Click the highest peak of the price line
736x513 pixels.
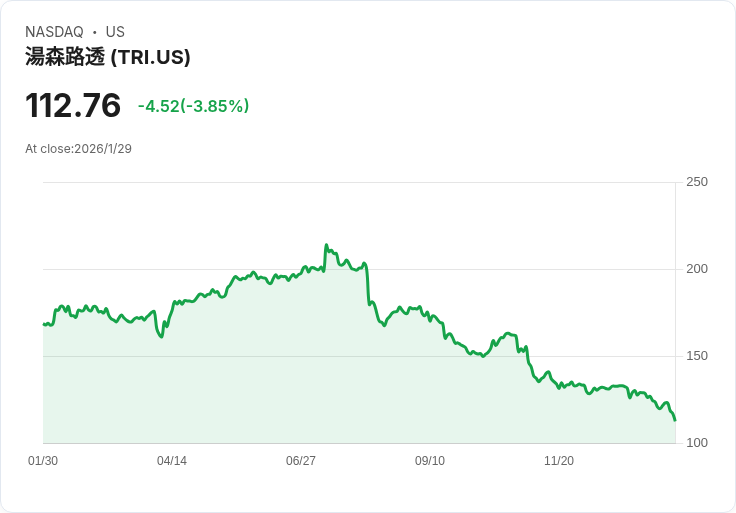tap(326, 245)
